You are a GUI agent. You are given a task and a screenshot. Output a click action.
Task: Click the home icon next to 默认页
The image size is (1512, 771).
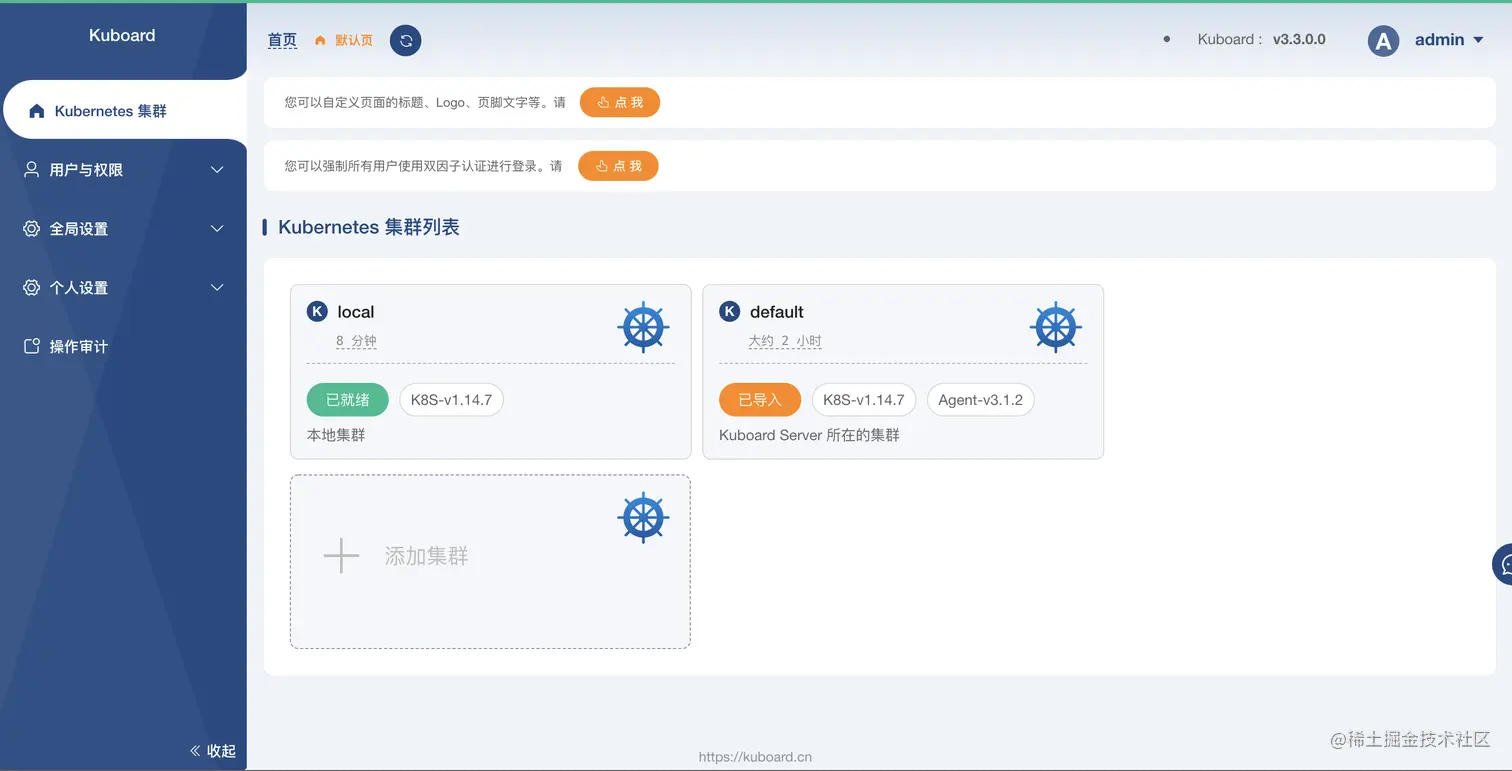pos(320,41)
